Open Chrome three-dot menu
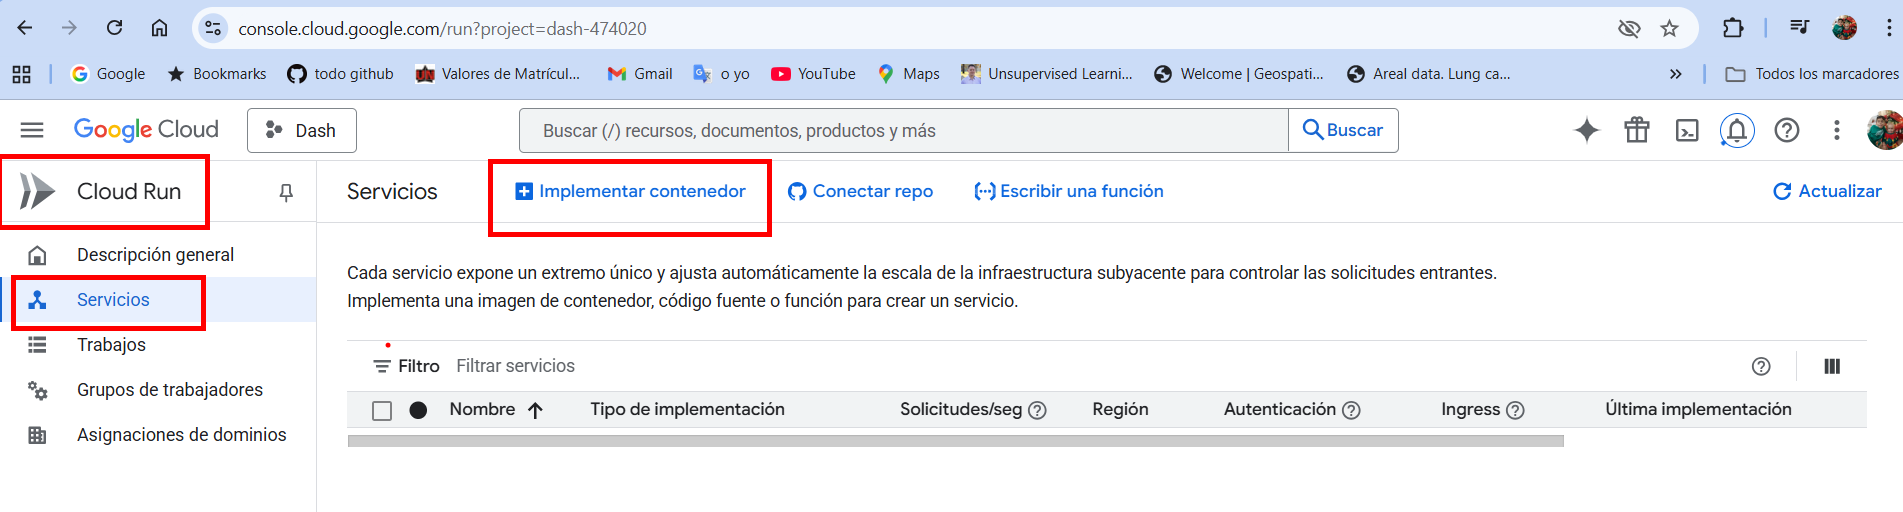 pyautogui.click(x=1888, y=28)
